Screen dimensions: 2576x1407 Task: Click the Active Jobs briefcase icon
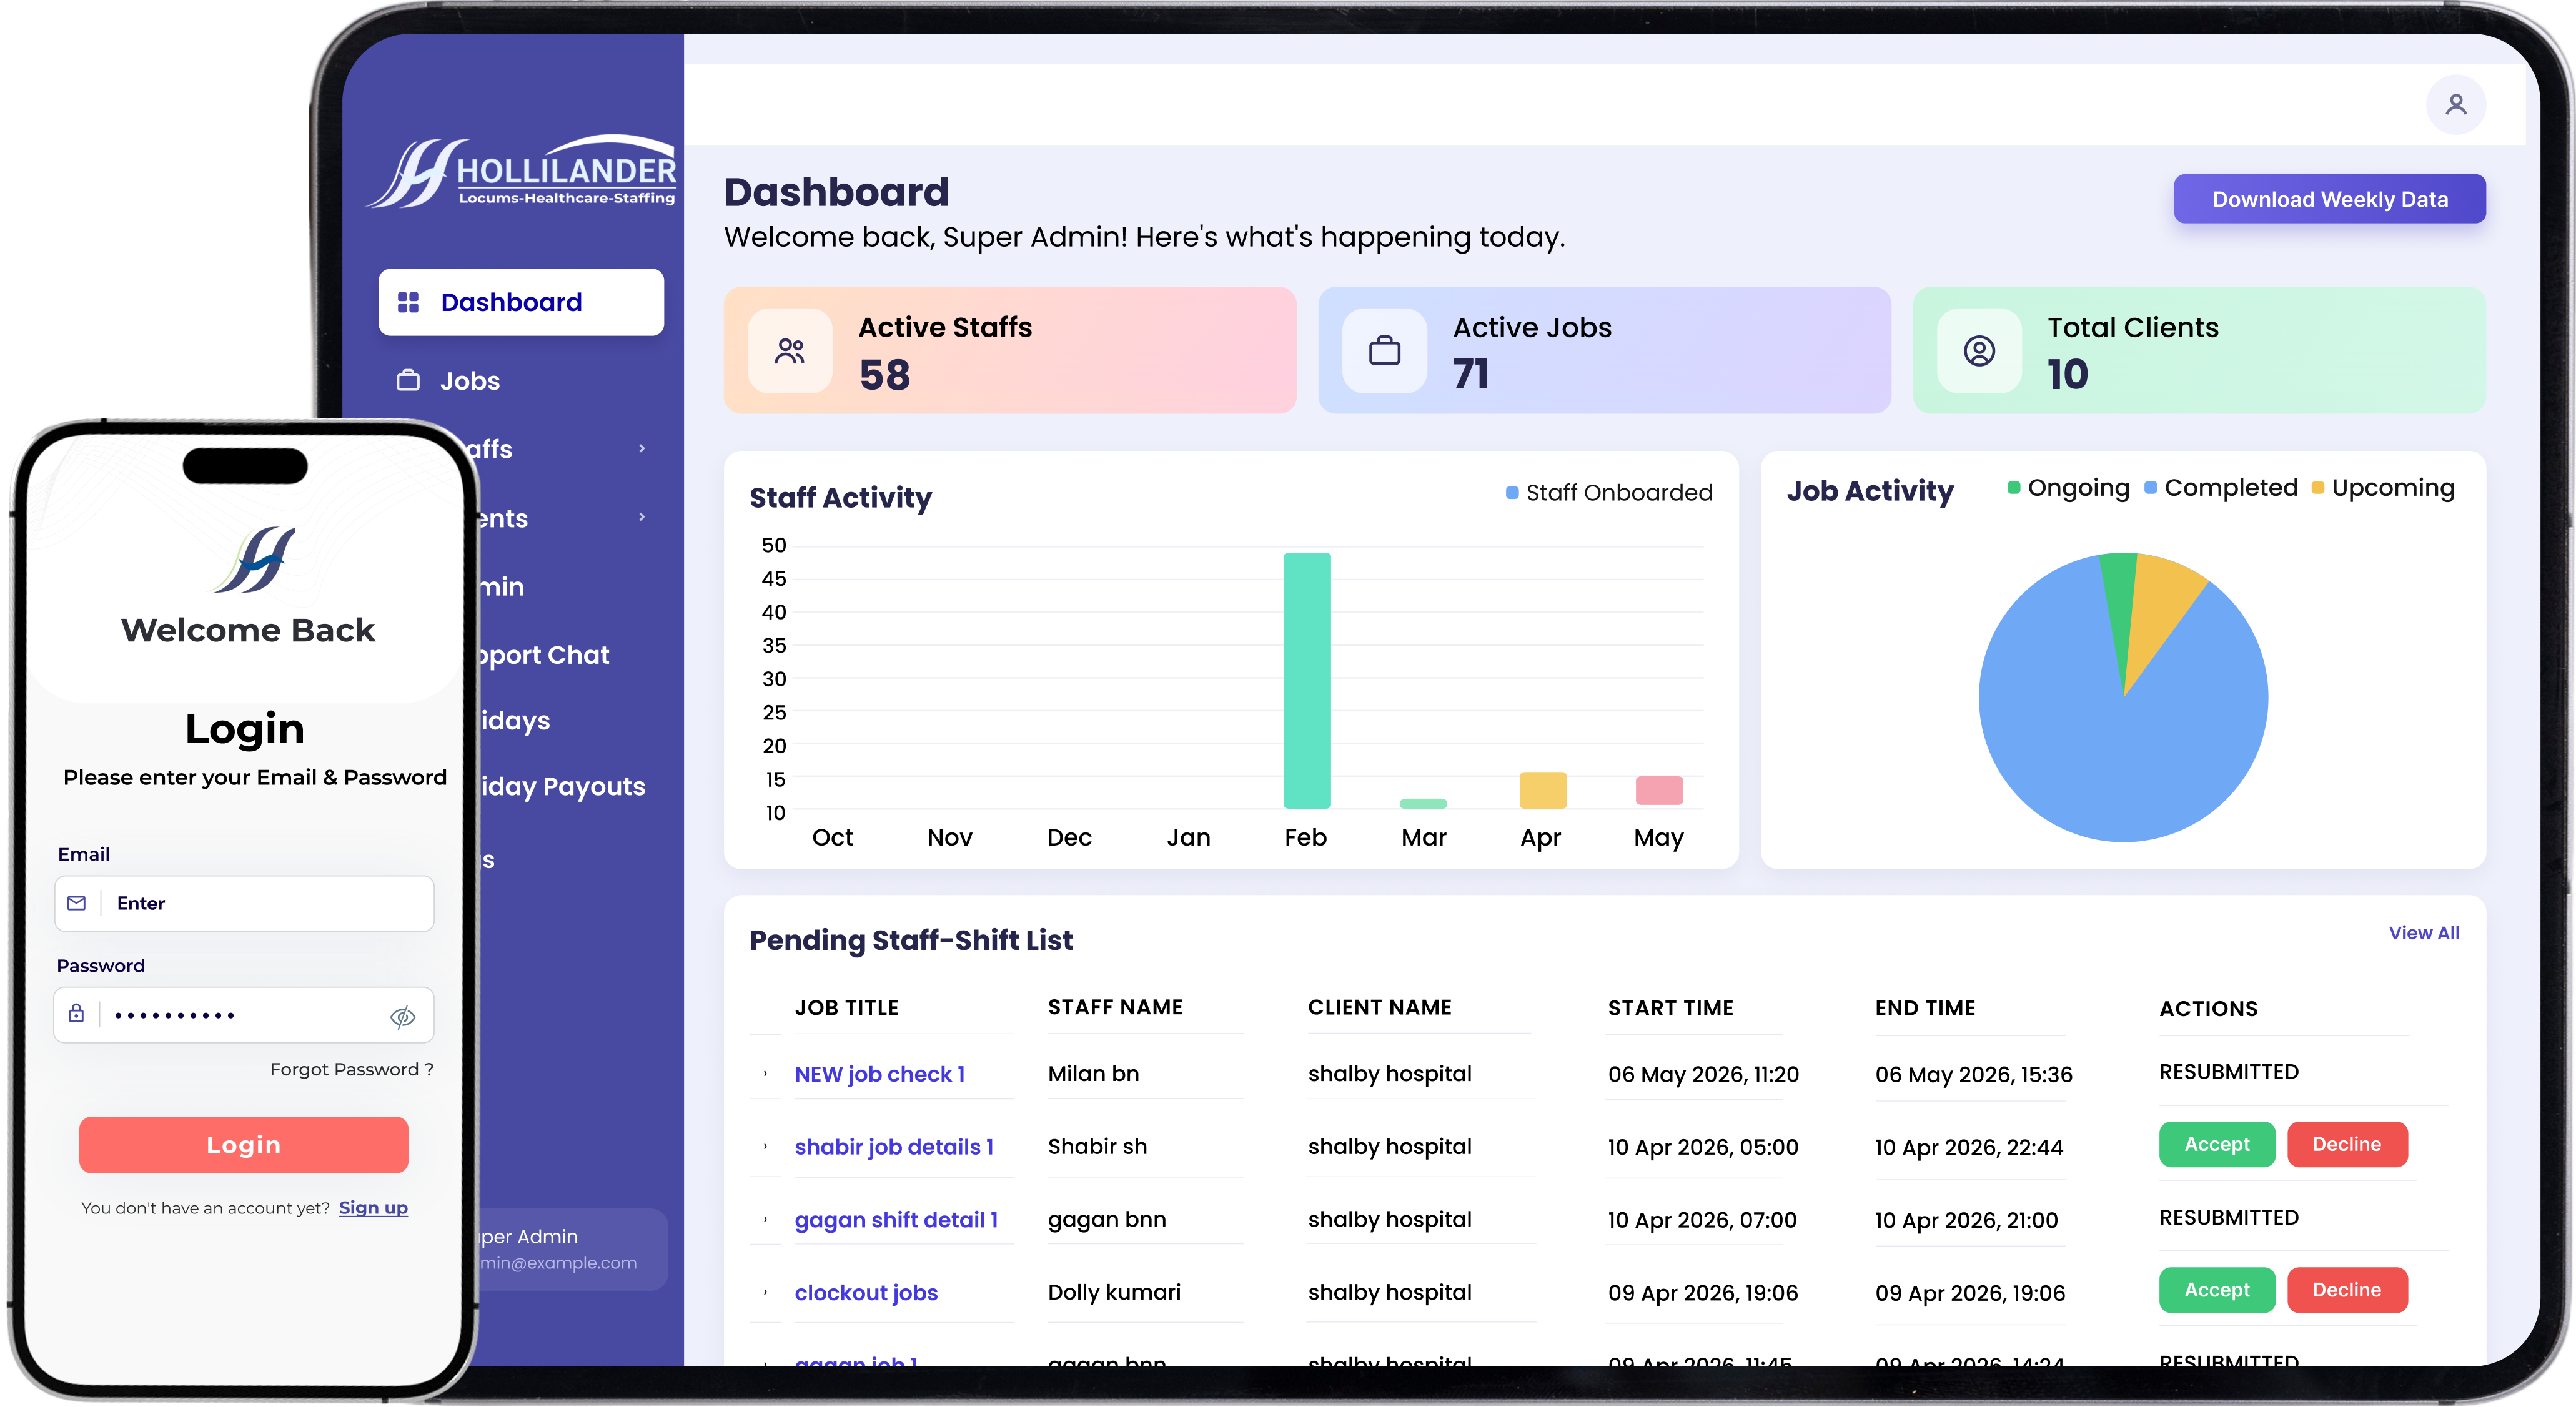pos(1384,351)
